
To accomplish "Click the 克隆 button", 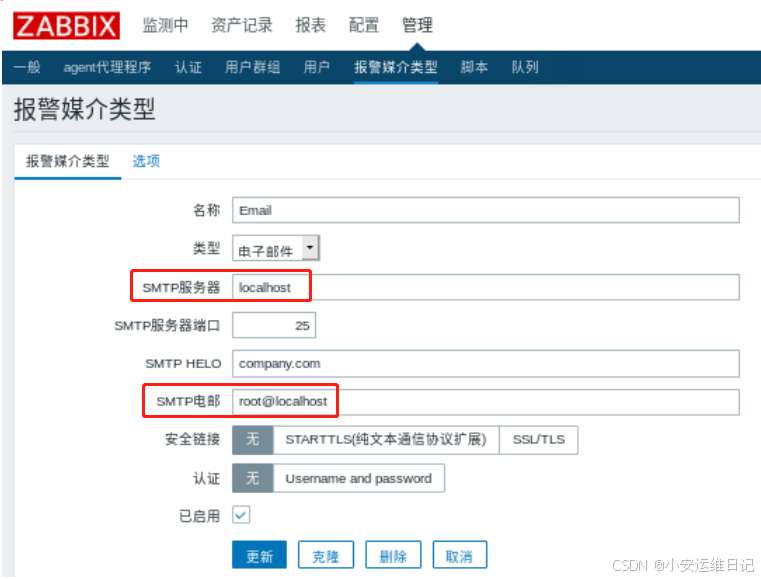I will click(x=326, y=555).
